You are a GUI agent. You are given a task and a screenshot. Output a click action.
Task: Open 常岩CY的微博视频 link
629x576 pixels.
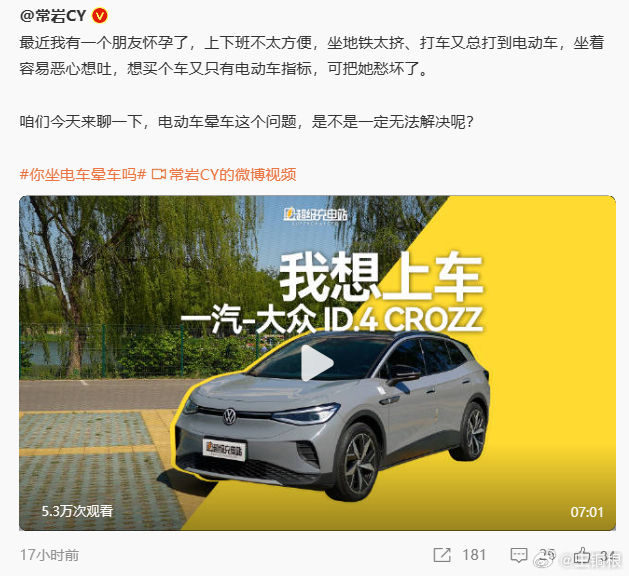click(233, 174)
